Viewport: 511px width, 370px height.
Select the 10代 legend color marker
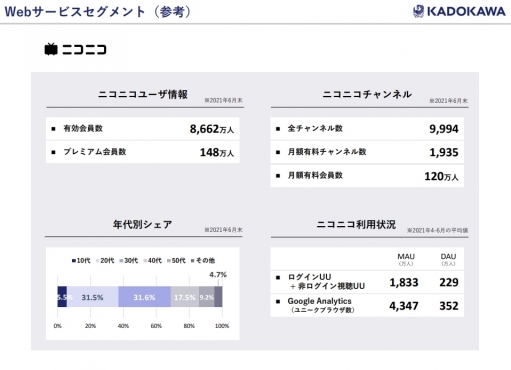tap(74, 261)
